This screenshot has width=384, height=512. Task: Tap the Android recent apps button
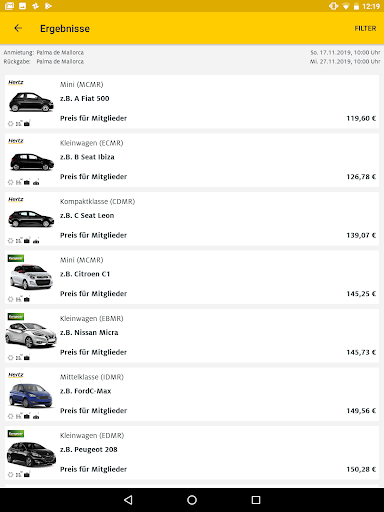[x=256, y=500]
